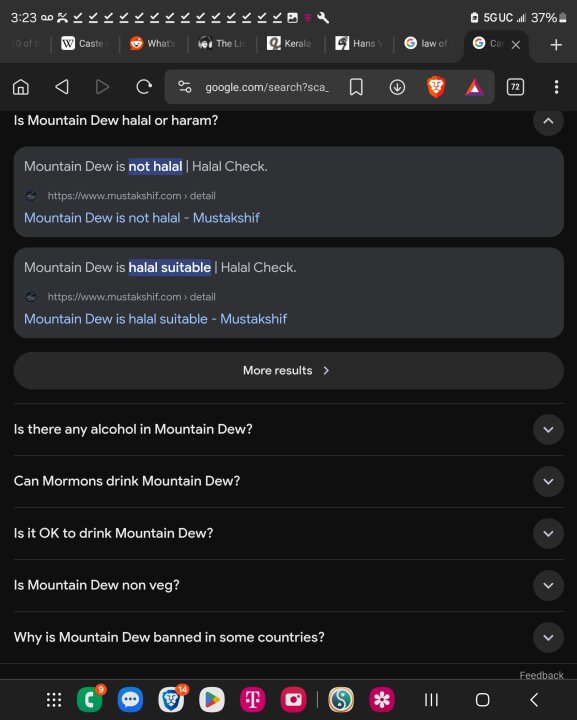Viewport: 577px width, 720px height.
Task: Open the tab switcher showing 72 tabs
Action: pos(515,87)
